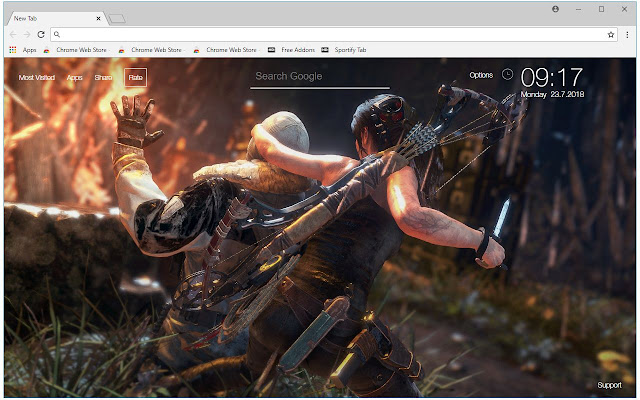Open the Share menu
The height and width of the screenshot is (400, 640).
pyautogui.click(x=103, y=77)
